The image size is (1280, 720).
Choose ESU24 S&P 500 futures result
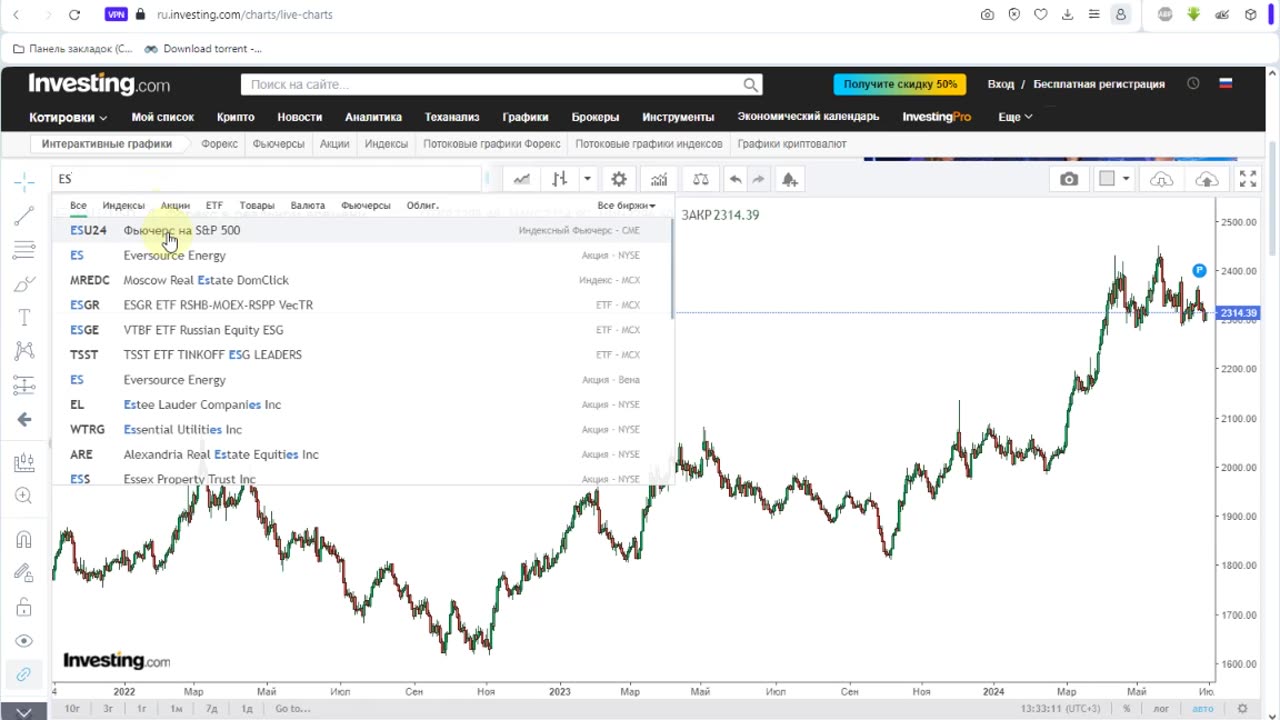pos(362,230)
